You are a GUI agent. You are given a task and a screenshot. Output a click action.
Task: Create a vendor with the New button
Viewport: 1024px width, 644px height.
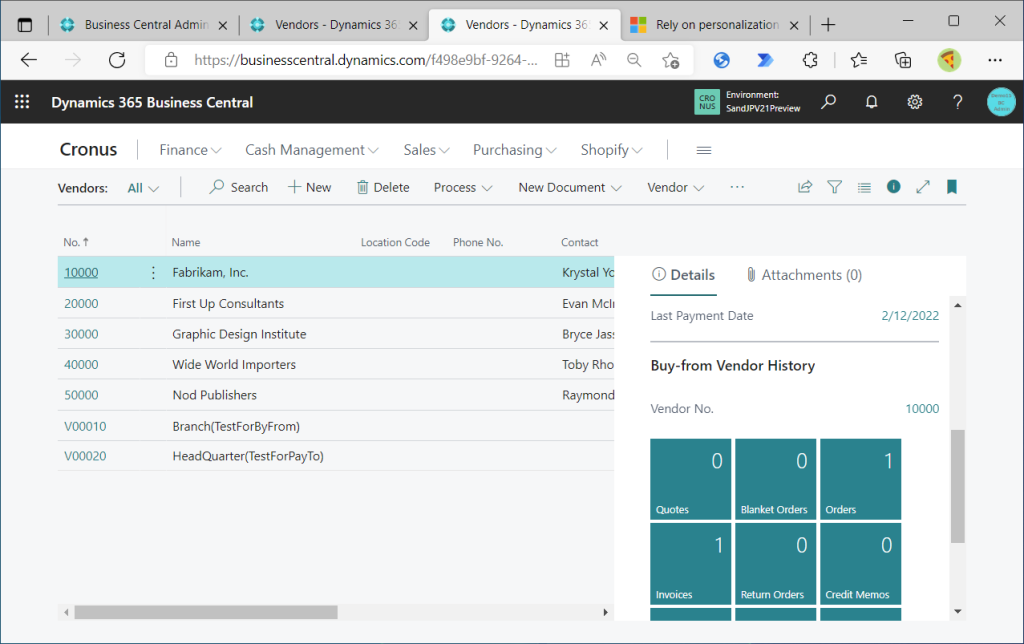click(x=310, y=187)
